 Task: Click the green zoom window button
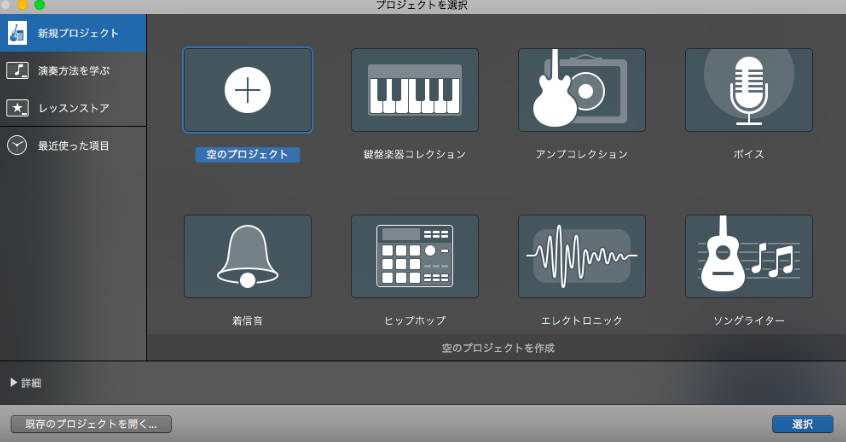(x=40, y=5)
